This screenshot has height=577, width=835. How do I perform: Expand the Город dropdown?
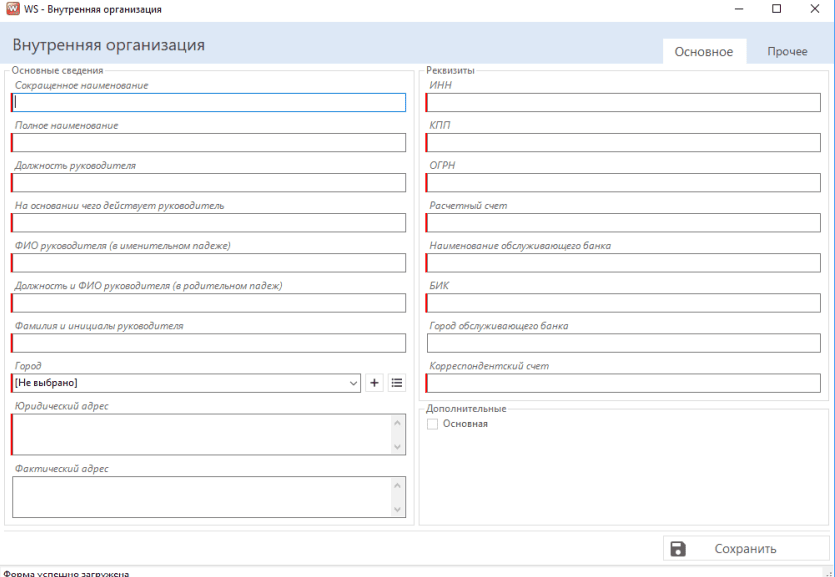(x=353, y=382)
